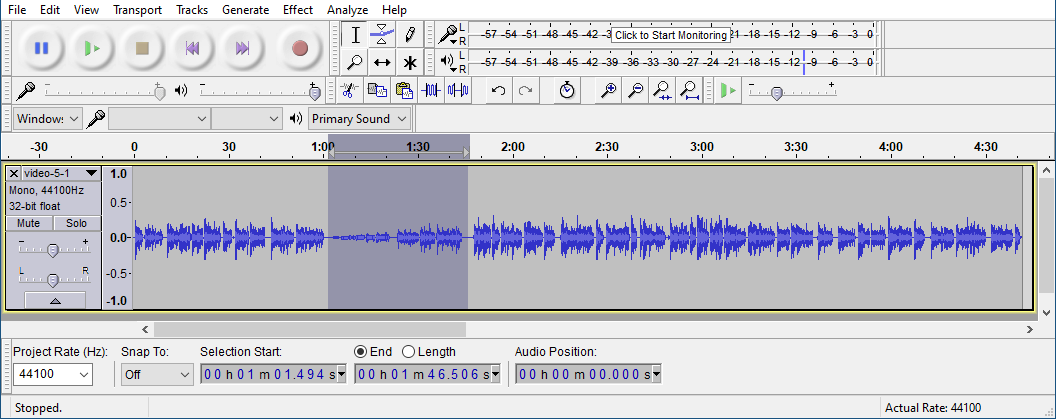
Task: Click Fit Selection in window icon
Action: point(662,90)
